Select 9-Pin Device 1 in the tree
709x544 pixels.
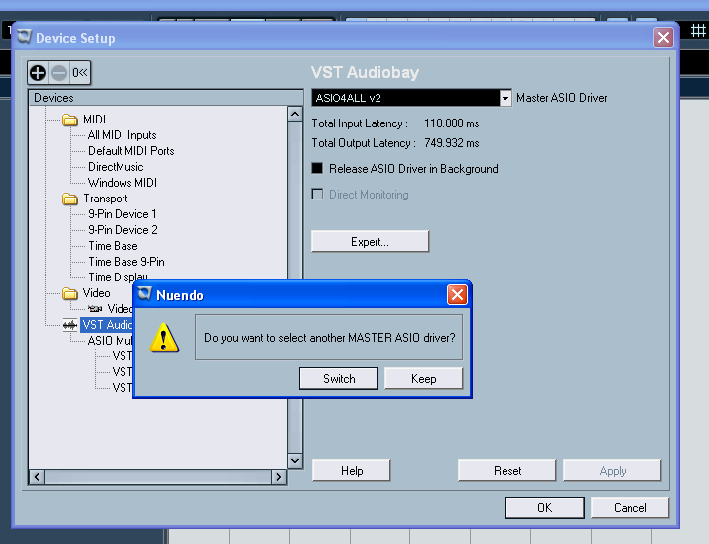point(122,214)
